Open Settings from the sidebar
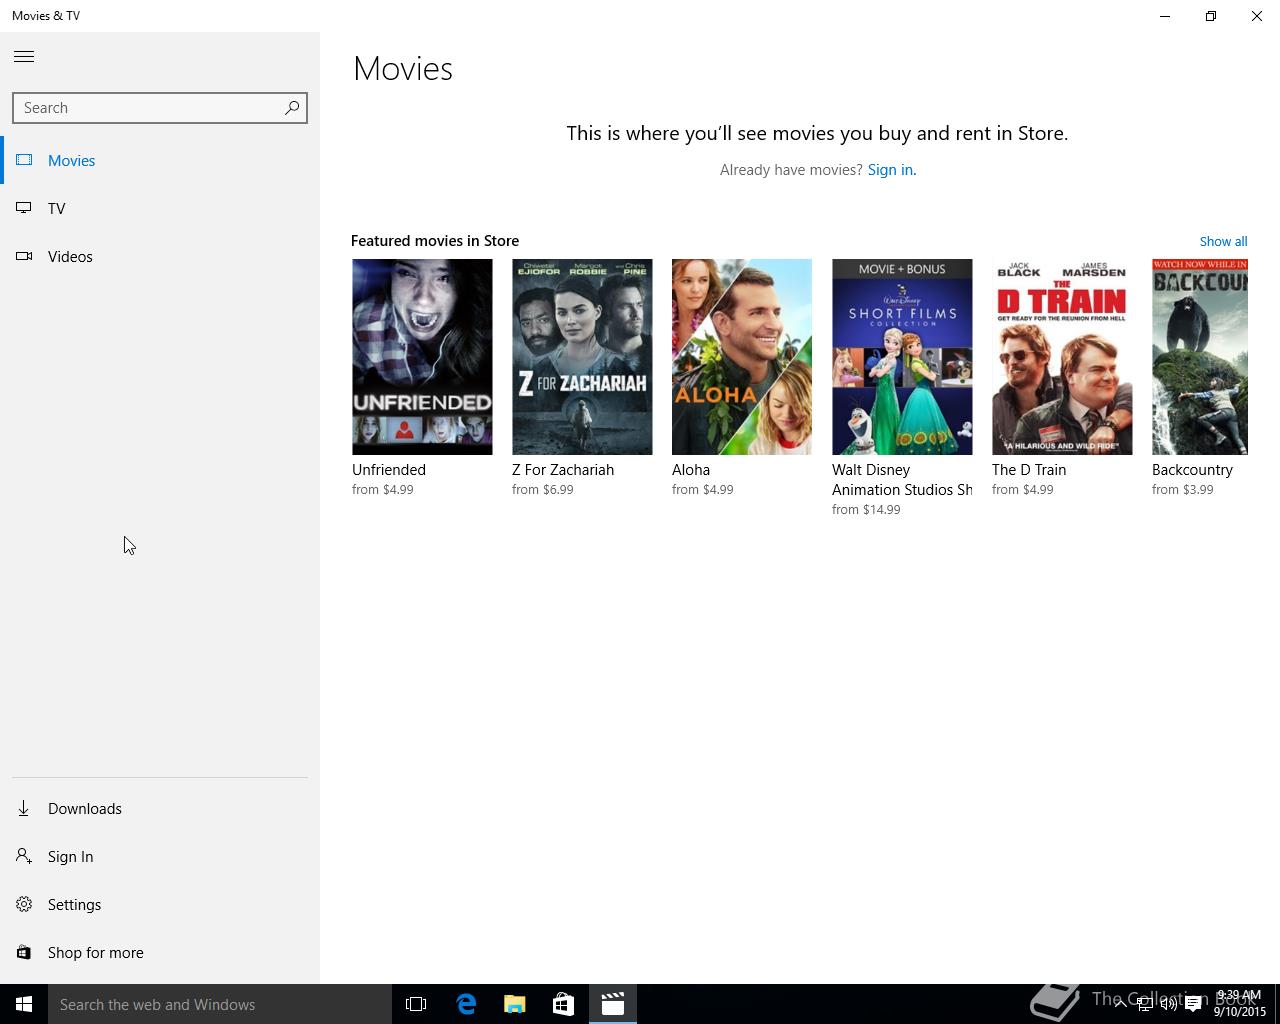Viewport: 1280px width, 1024px height. click(x=160, y=904)
